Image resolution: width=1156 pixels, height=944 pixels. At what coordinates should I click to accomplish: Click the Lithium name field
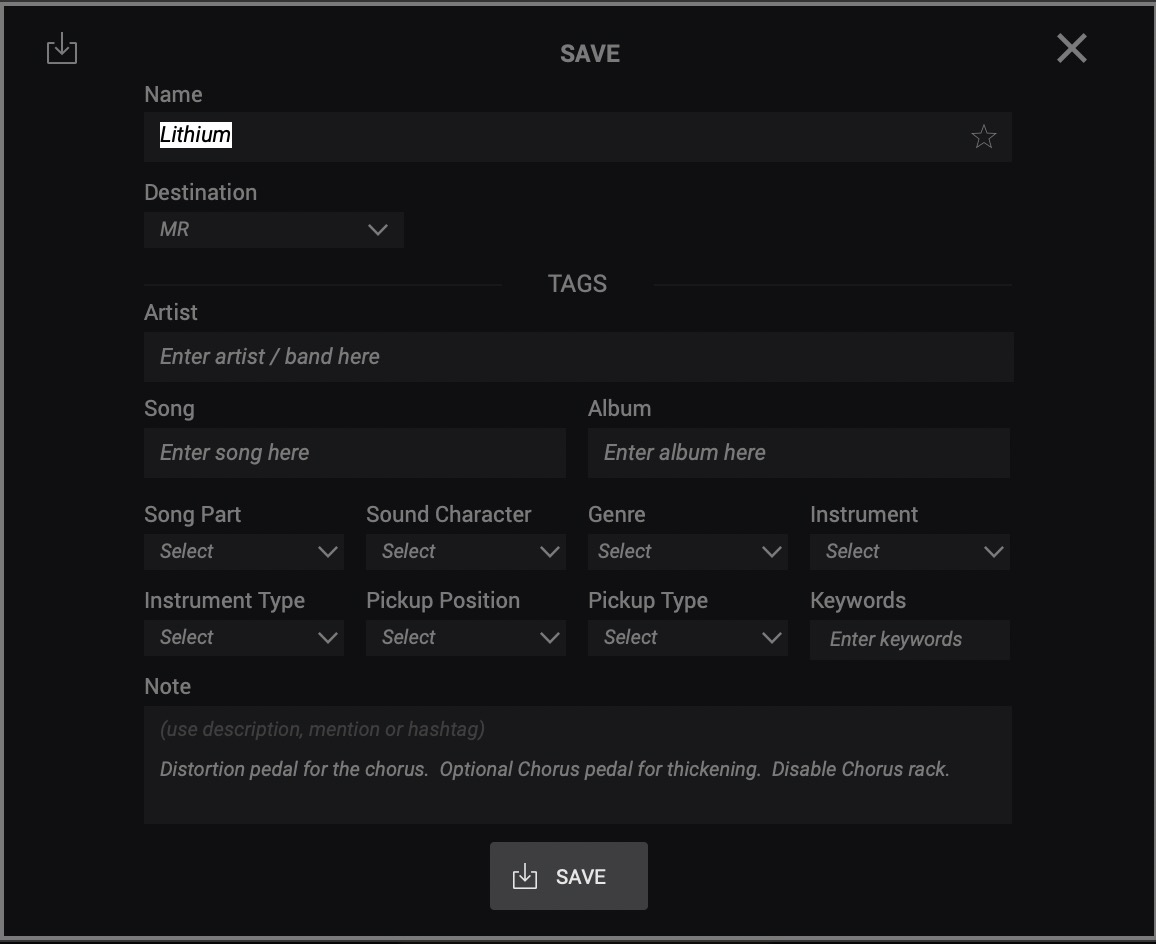point(560,136)
